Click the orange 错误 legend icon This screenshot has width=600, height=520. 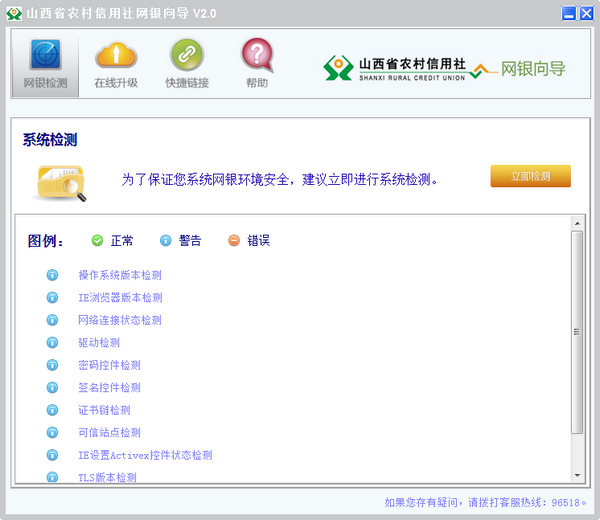pos(234,240)
